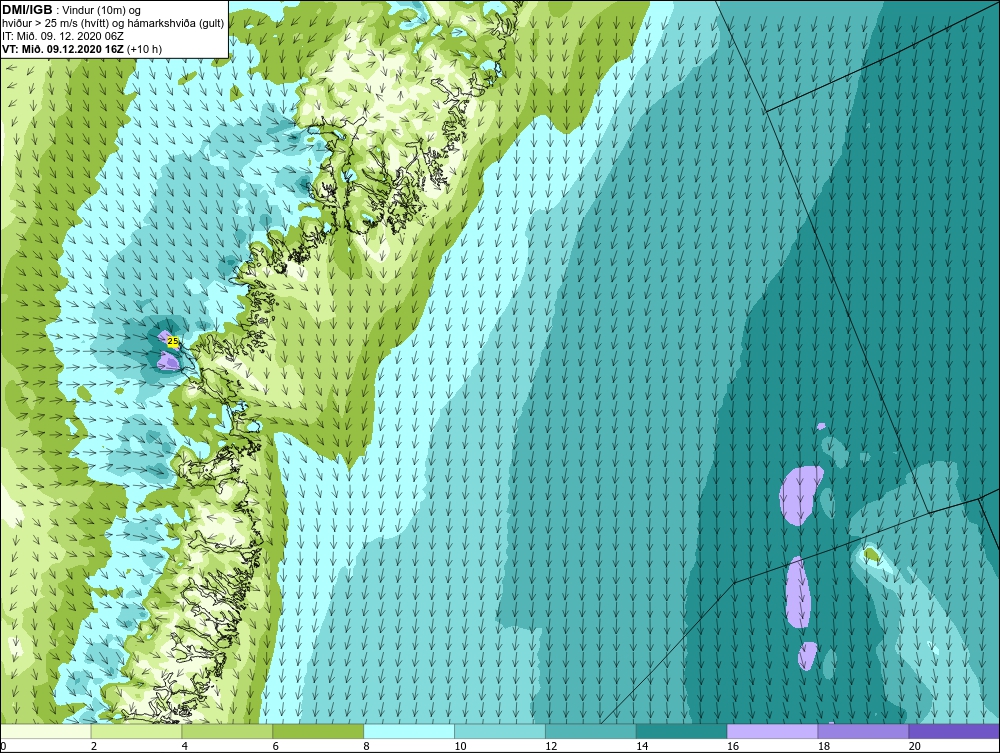Click the IT initial time line
Screen dimensions: 1000x753
point(62,36)
